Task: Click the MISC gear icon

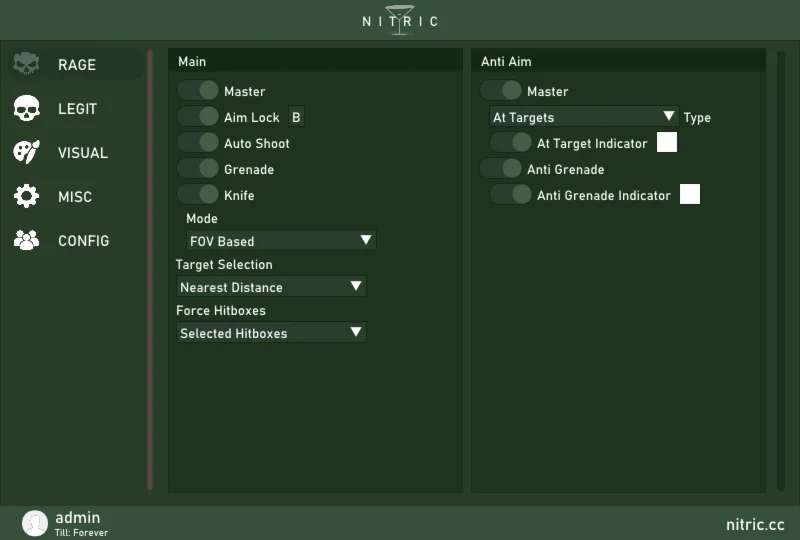Action: 26,197
